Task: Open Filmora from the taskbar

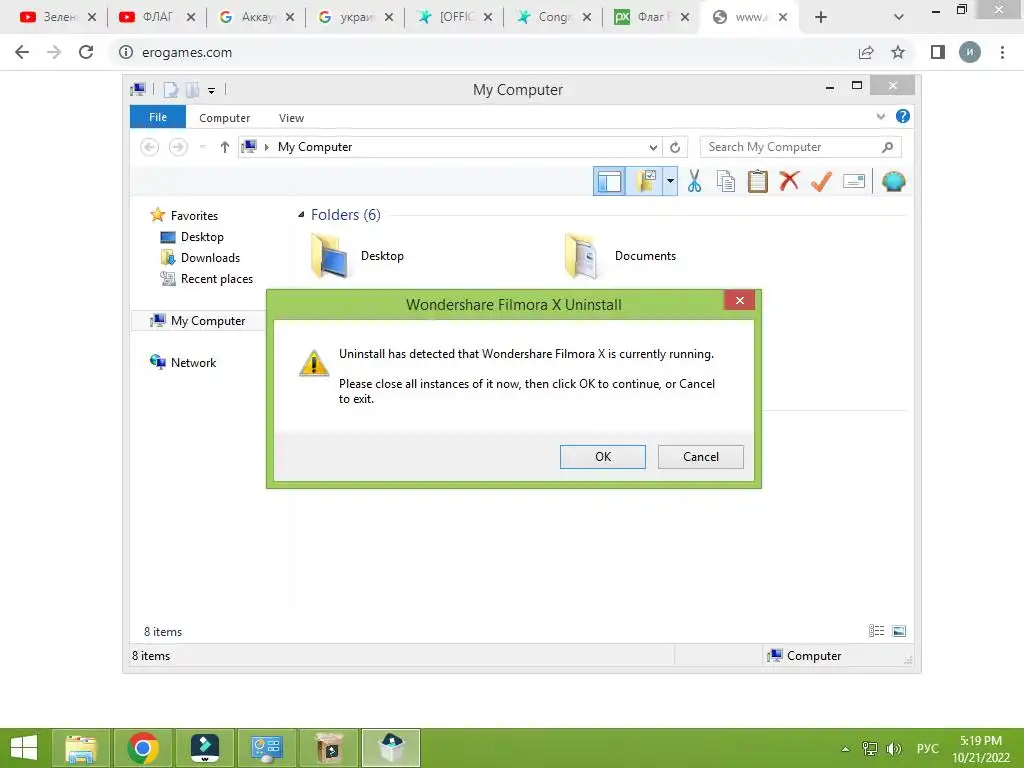Action: click(x=204, y=748)
